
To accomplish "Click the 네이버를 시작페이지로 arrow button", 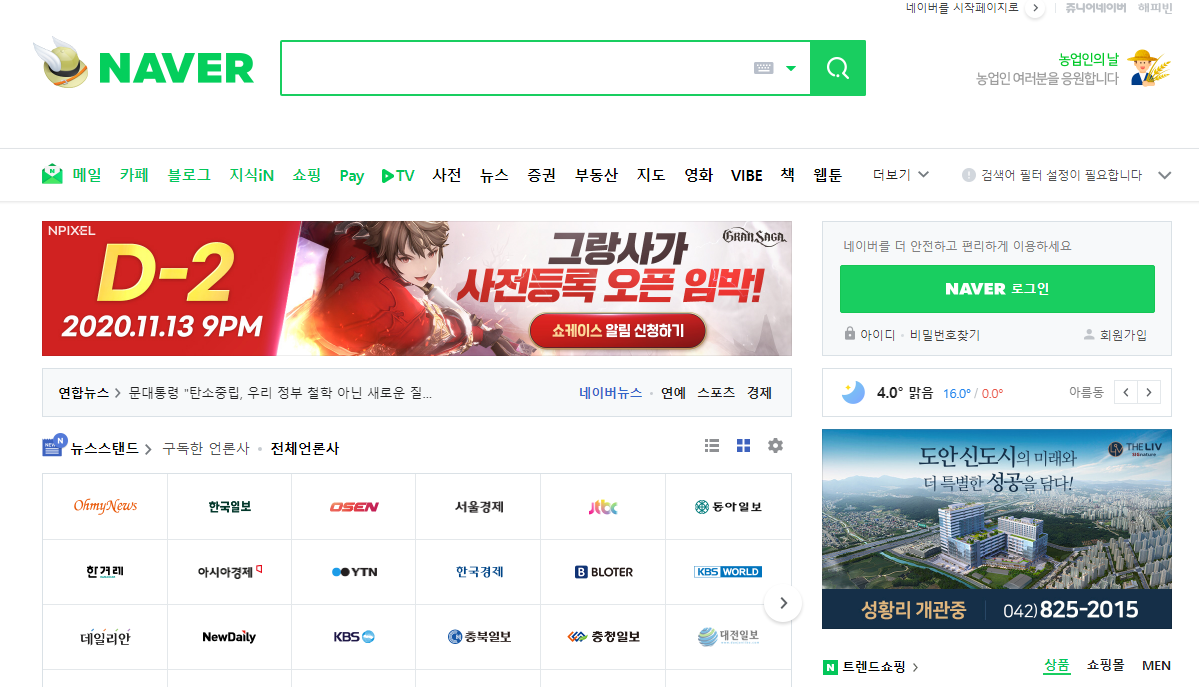I will (x=1035, y=8).
